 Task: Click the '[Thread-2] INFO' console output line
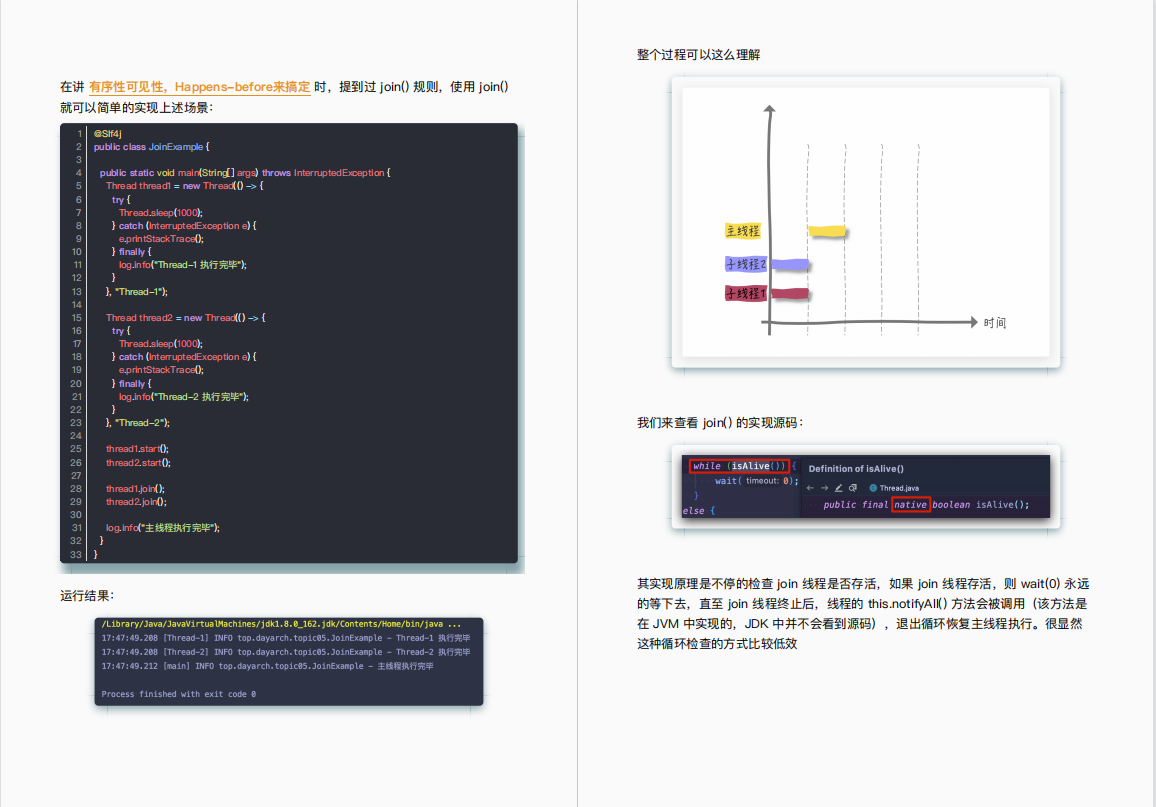pos(285,652)
